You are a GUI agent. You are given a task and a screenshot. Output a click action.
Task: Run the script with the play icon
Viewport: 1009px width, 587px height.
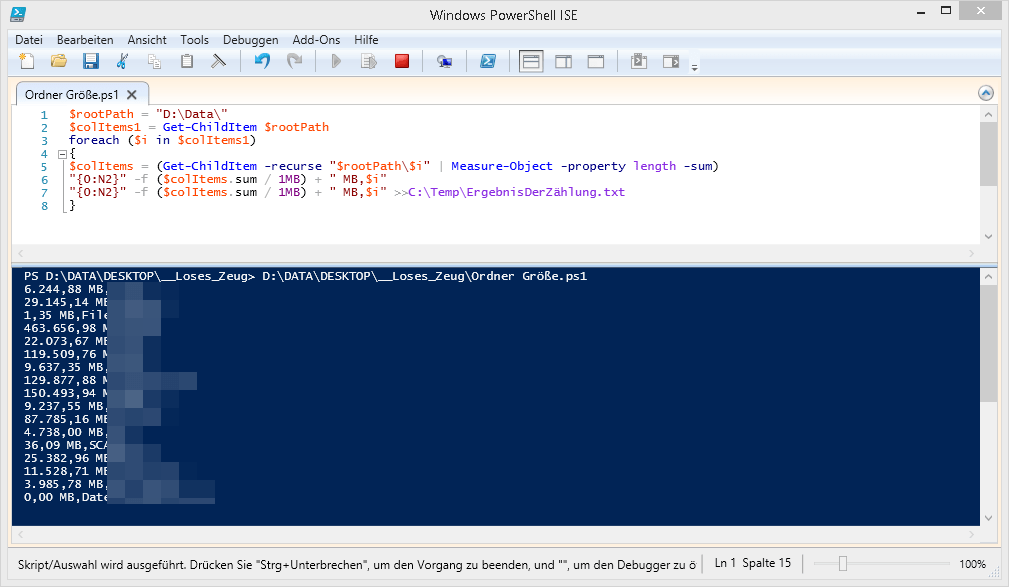coord(338,61)
